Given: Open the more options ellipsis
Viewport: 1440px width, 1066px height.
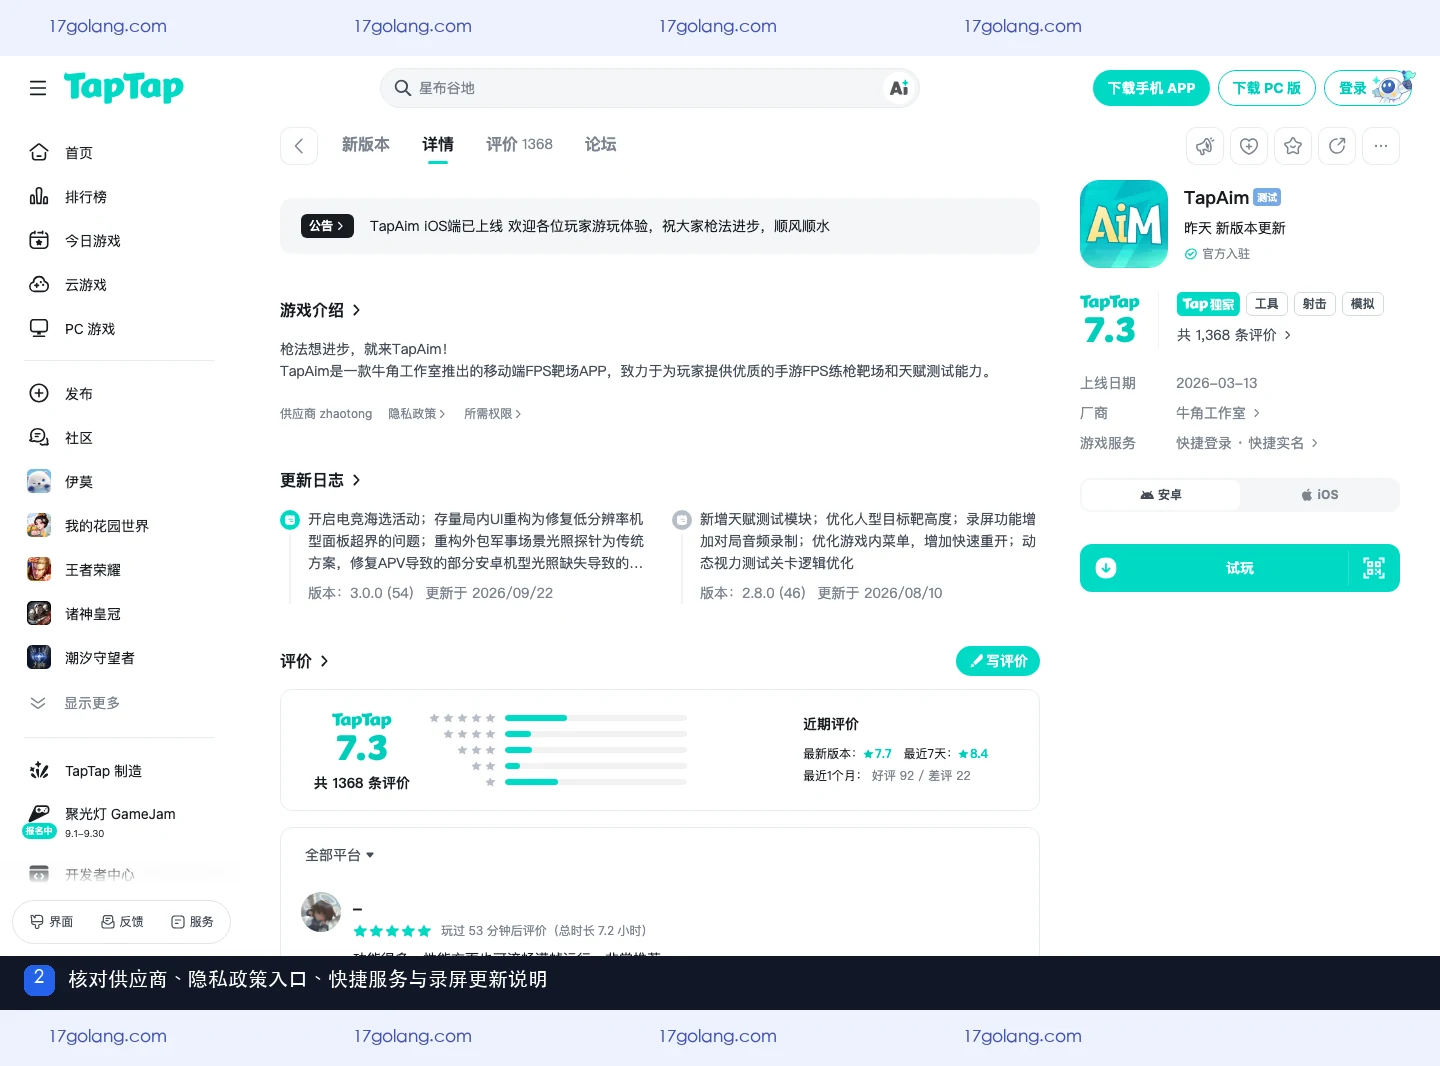Looking at the screenshot, I should 1381,146.
